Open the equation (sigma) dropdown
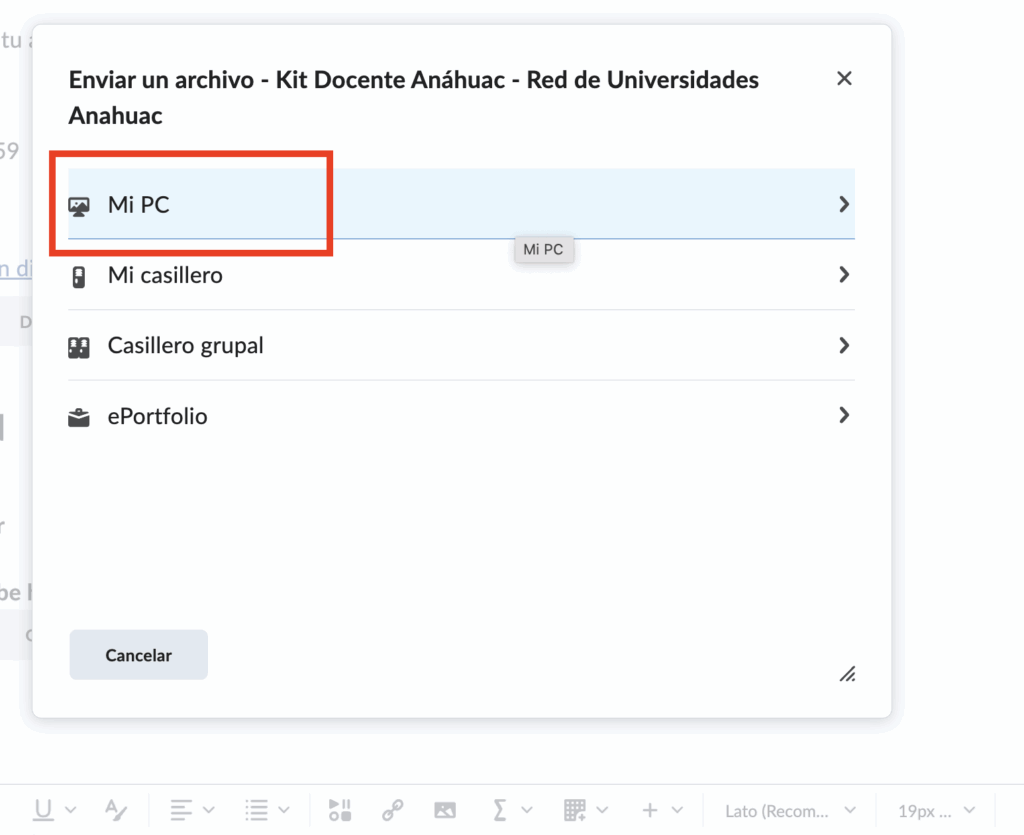Image resolution: width=1024 pixels, height=835 pixels. [x=513, y=810]
